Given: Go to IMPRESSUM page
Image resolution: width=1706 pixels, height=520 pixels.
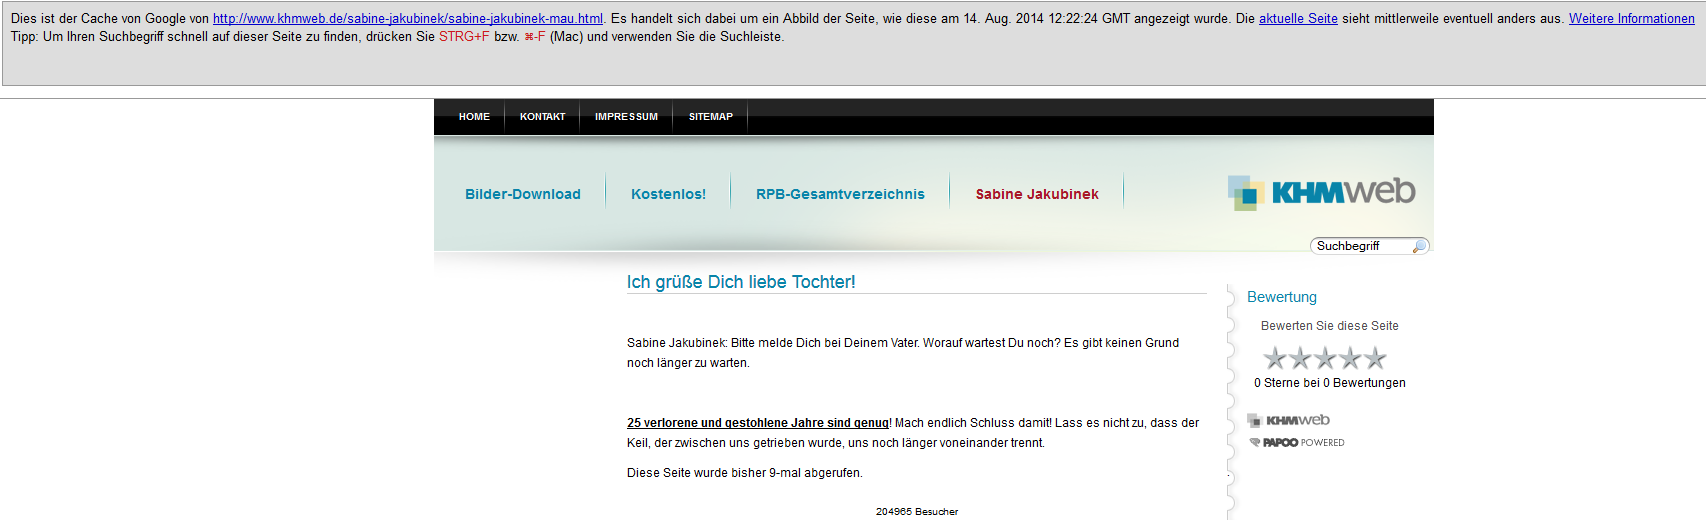Looking at the screenshot, I should (x=626, y=117).
